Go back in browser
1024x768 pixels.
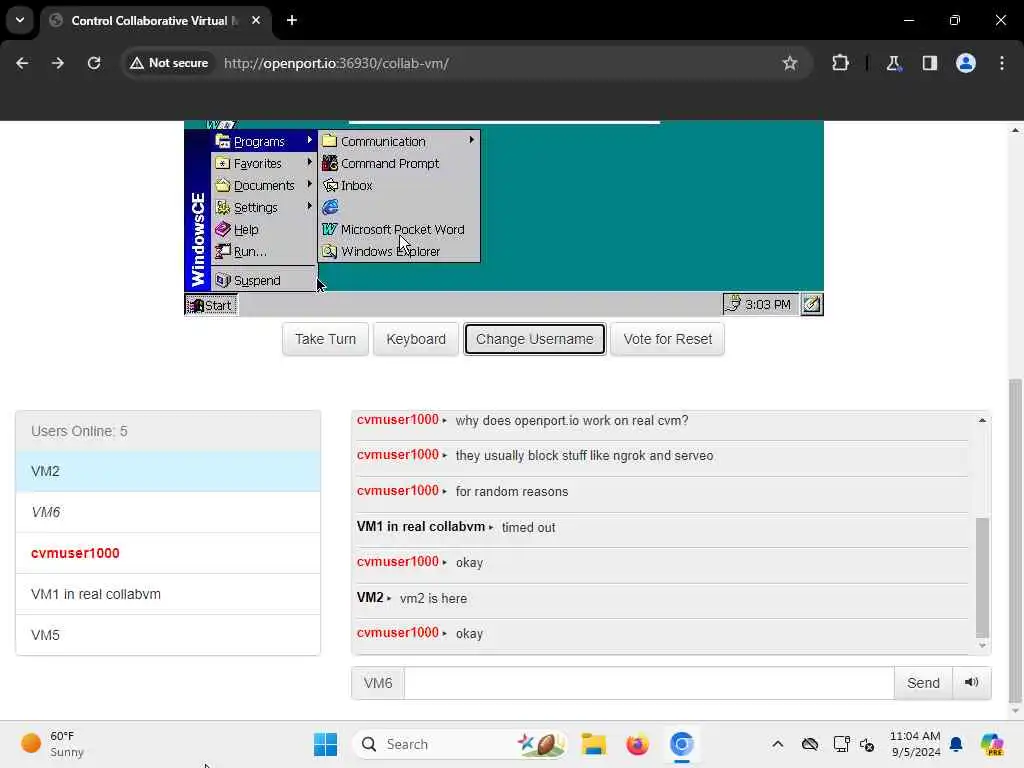click(x=22, y=63)
